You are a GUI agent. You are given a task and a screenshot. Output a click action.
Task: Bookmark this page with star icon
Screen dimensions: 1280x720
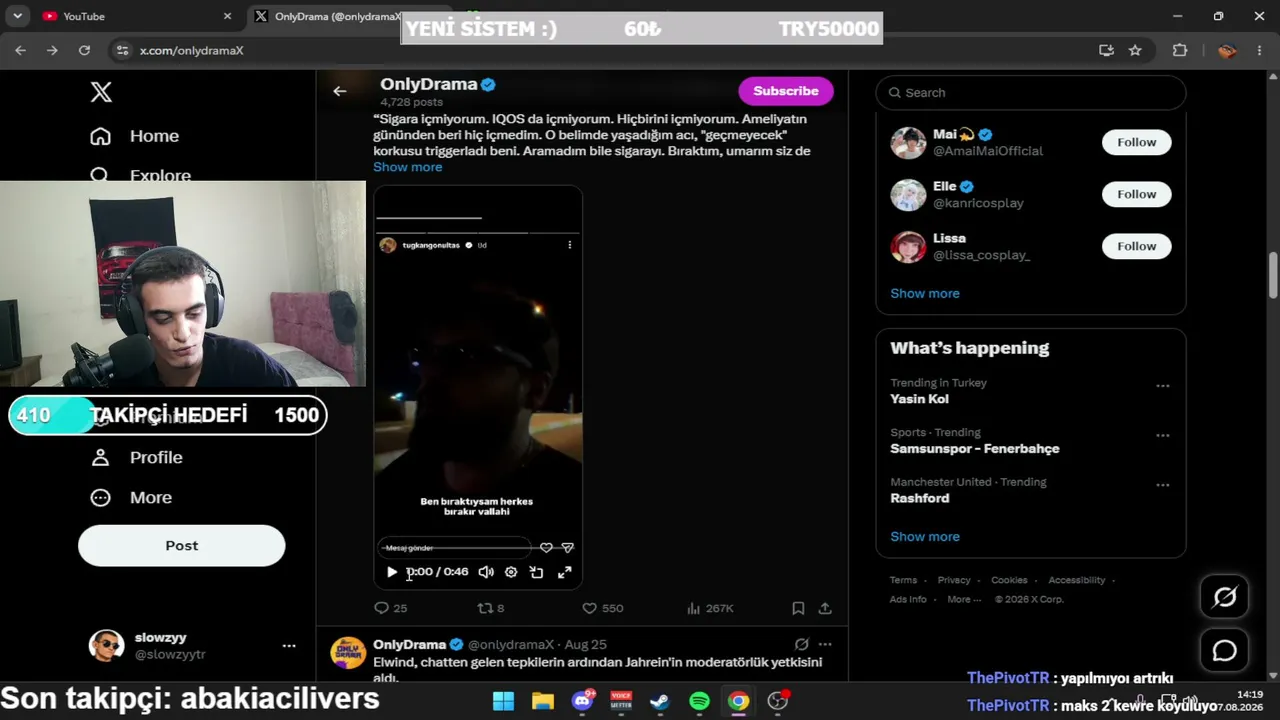click(x=1135, y=50)
